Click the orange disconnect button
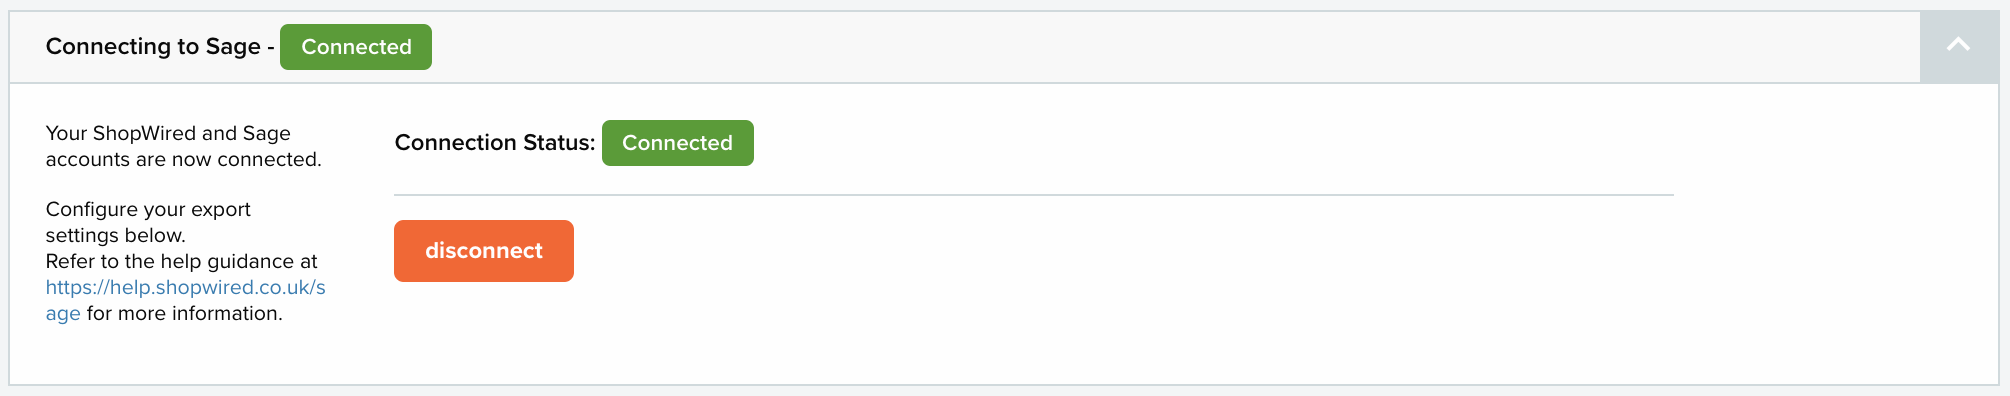 tap(484, 251)
